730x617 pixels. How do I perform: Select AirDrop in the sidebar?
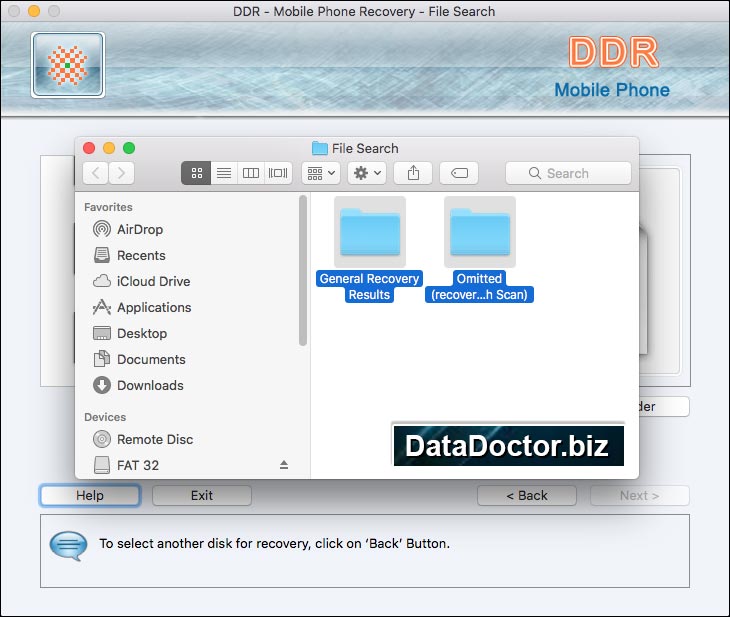[x=139, y=229]
